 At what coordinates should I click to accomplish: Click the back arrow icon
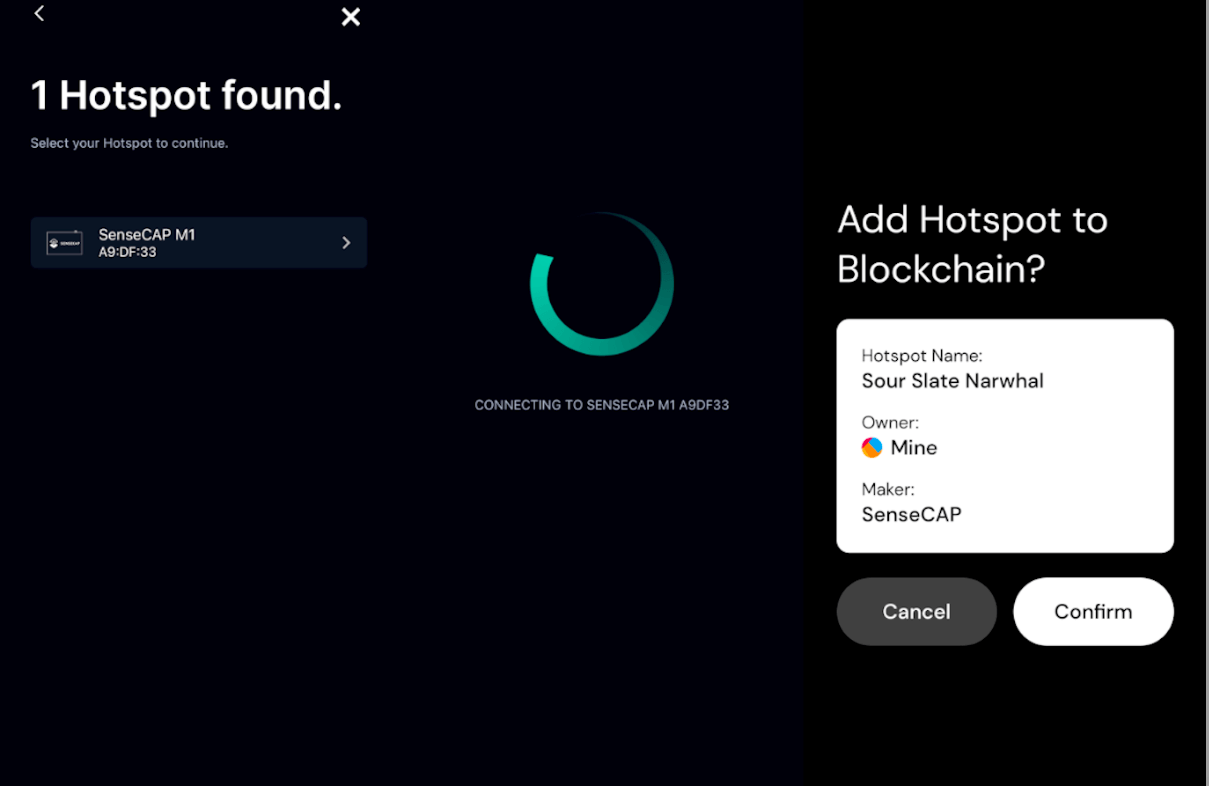pyautogui.click(x=39, y=14)
